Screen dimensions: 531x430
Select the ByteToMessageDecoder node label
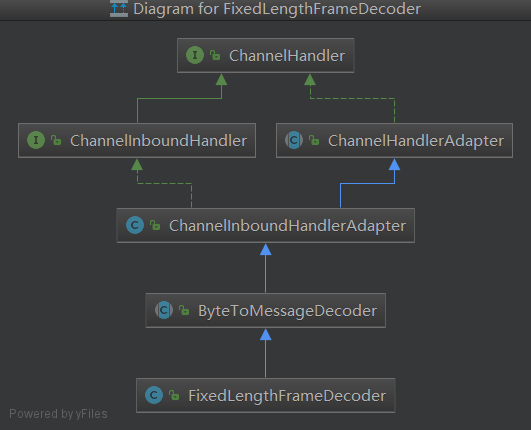[x=287, y=311]
